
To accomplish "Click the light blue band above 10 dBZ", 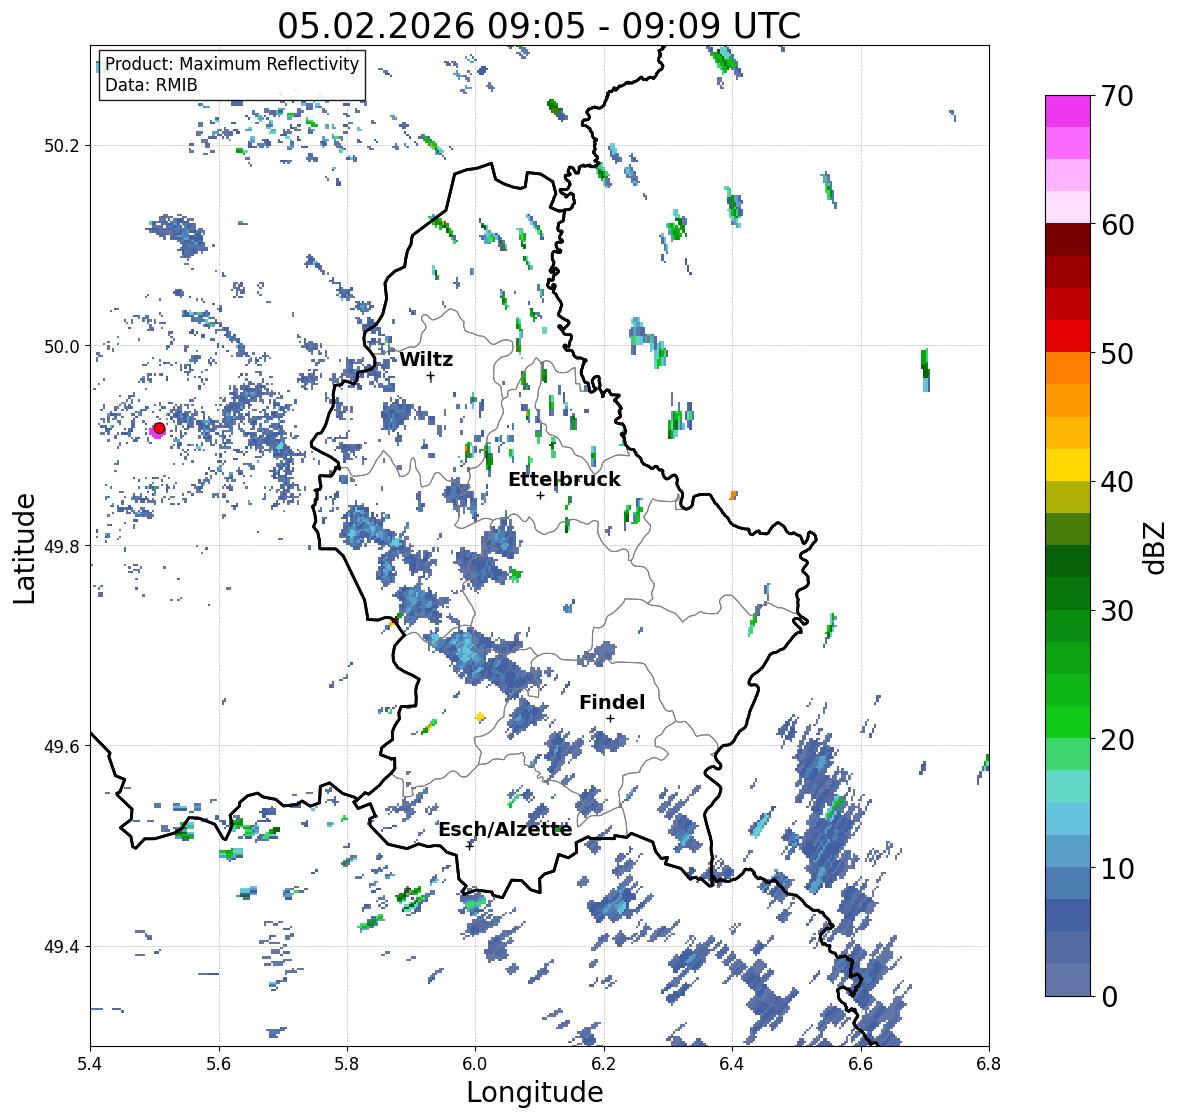I will (1068, 851).
